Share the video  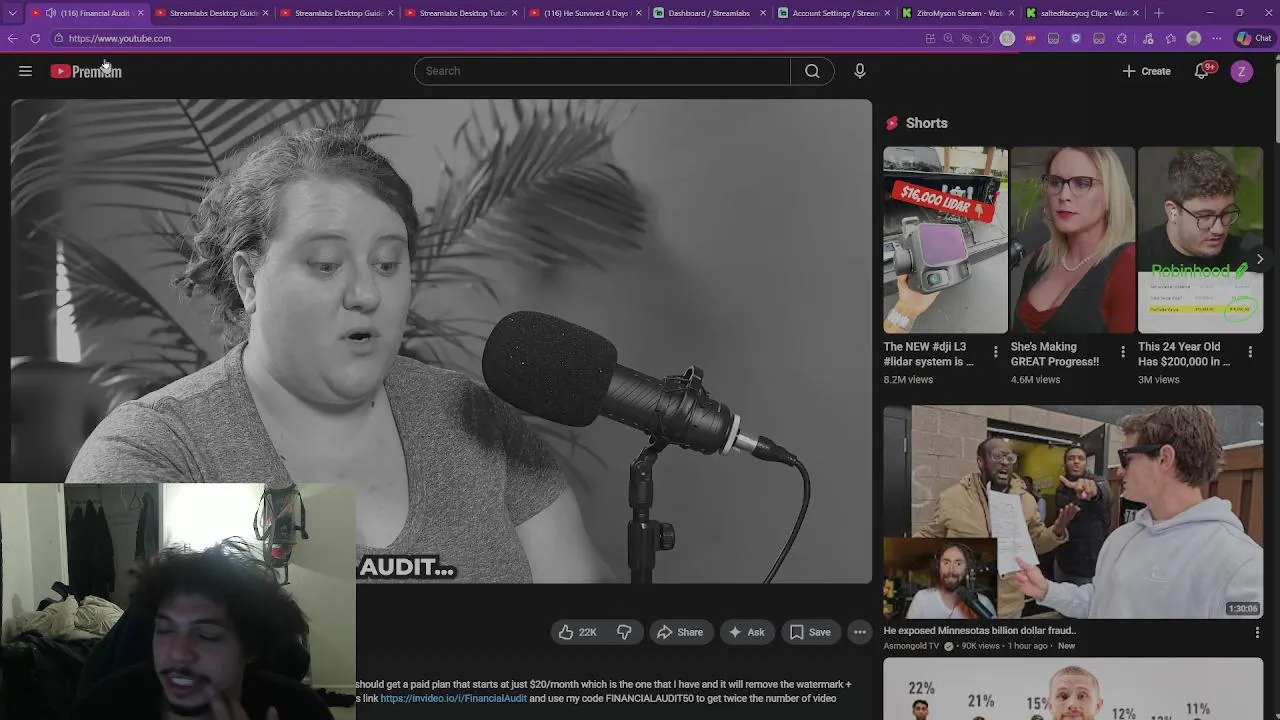click(680, 632)
